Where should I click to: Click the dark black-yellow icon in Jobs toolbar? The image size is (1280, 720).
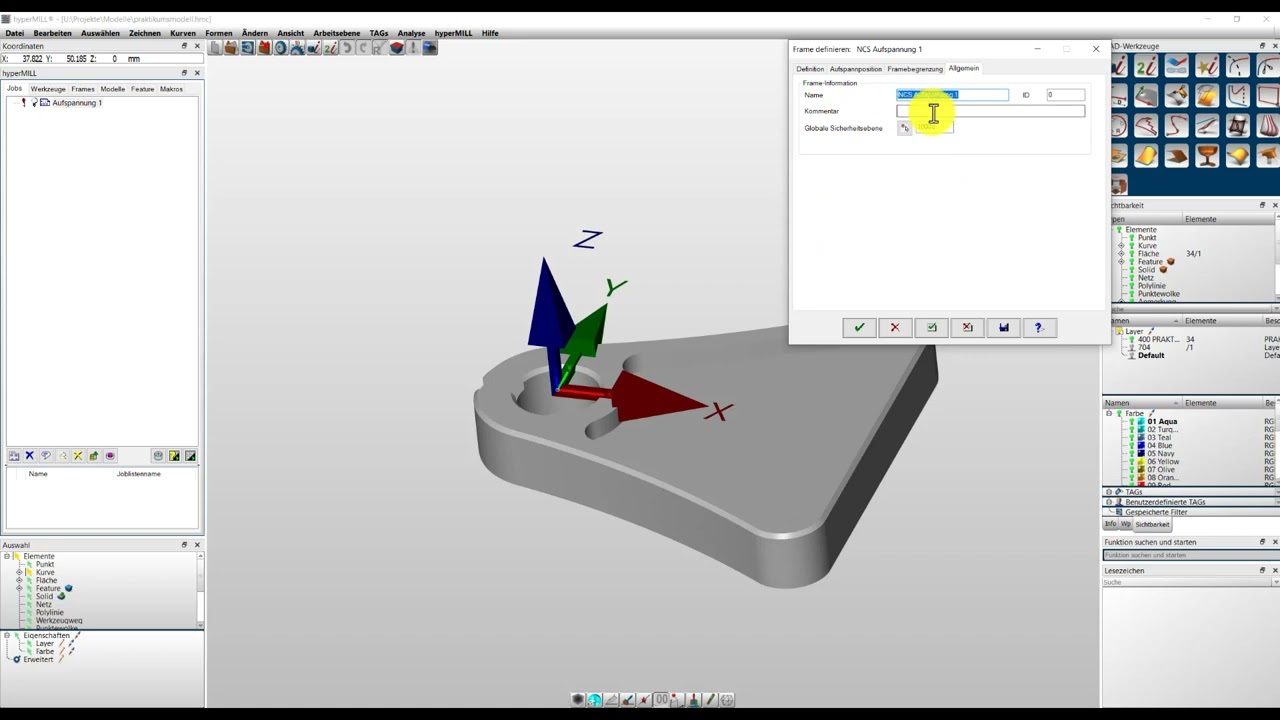[x=174, y=456]
